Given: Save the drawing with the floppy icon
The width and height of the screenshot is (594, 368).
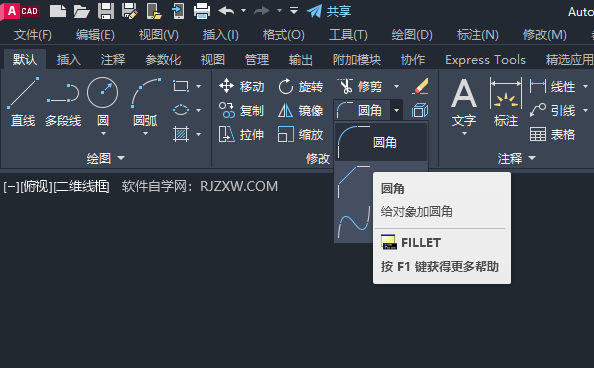Looking at the screenshot, I should coord(106,11).
